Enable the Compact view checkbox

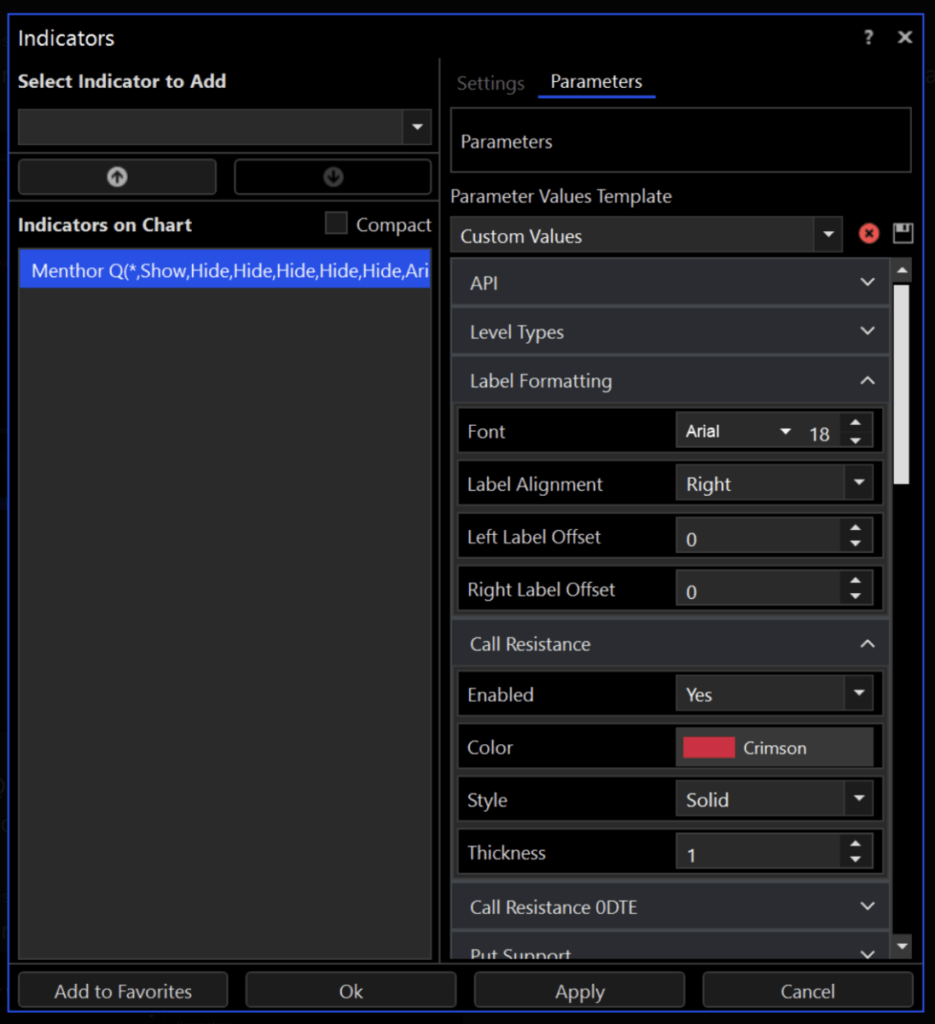(x=336, y=224)
